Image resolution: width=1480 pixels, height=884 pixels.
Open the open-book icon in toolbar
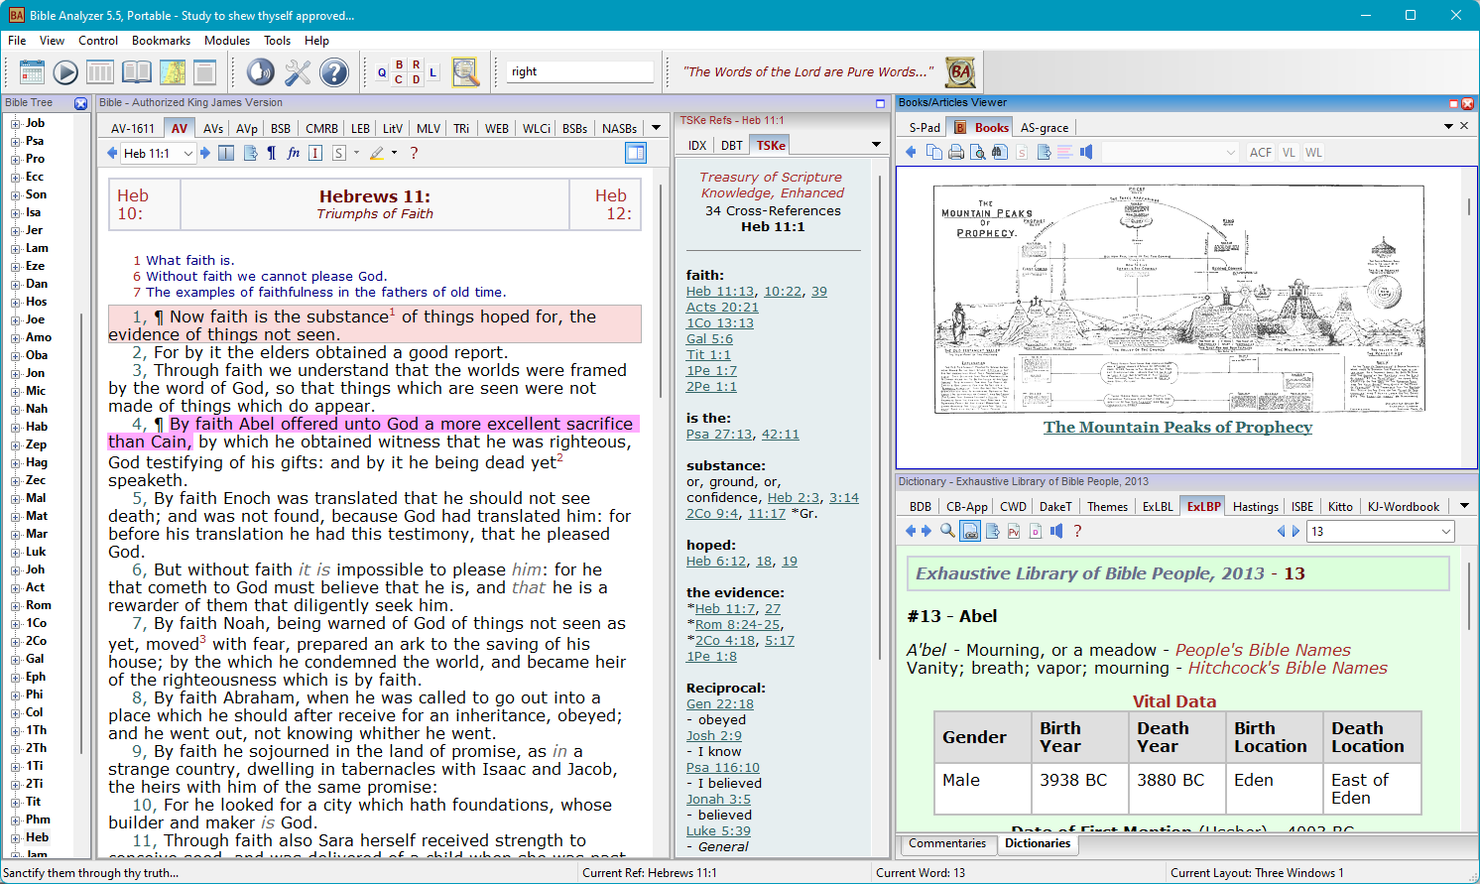[x=137, y=72]
